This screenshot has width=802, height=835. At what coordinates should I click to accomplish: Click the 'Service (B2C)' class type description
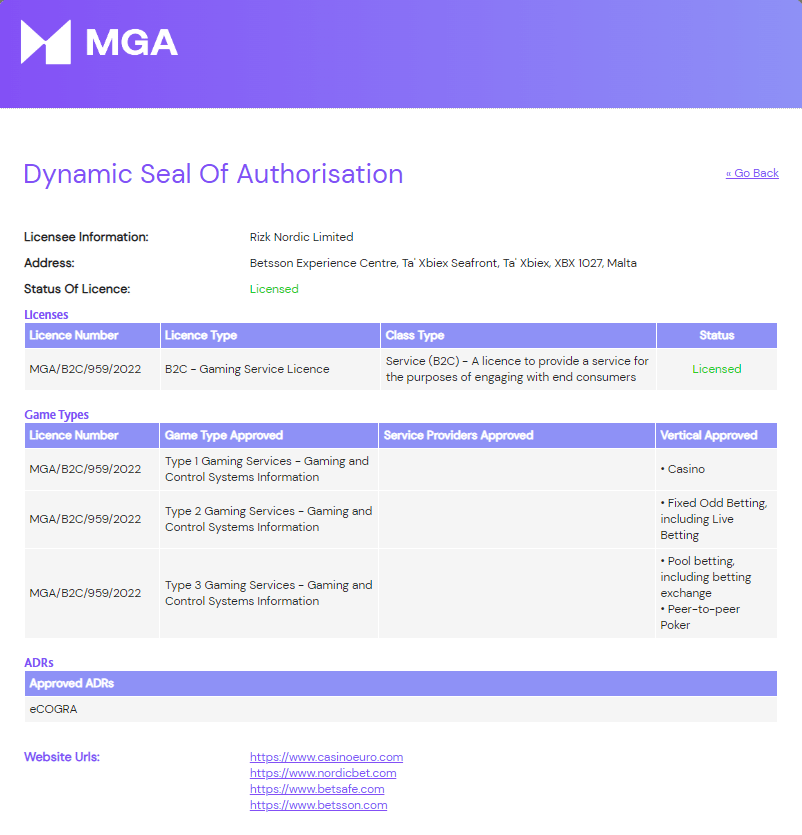[517, 369]
